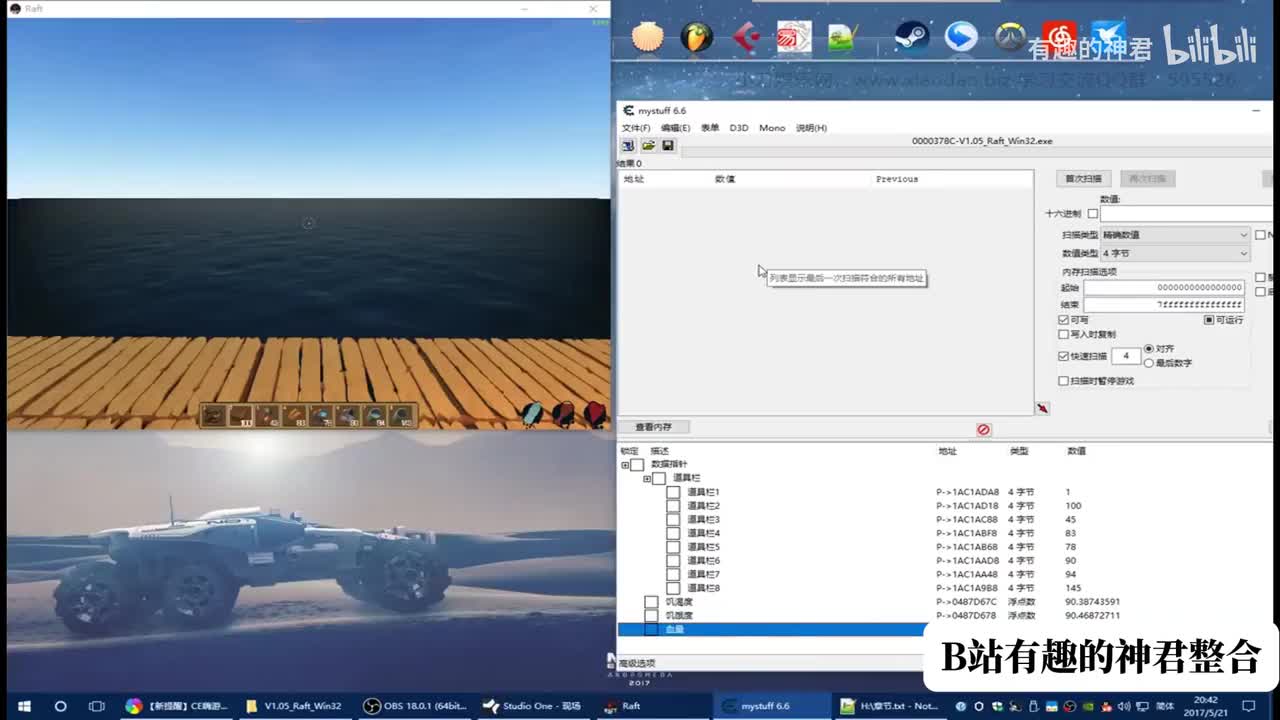The height and width of the screenshot is (720, 1280).
Task: Select the 对齐 alignment radio button
Action: 1148,349
